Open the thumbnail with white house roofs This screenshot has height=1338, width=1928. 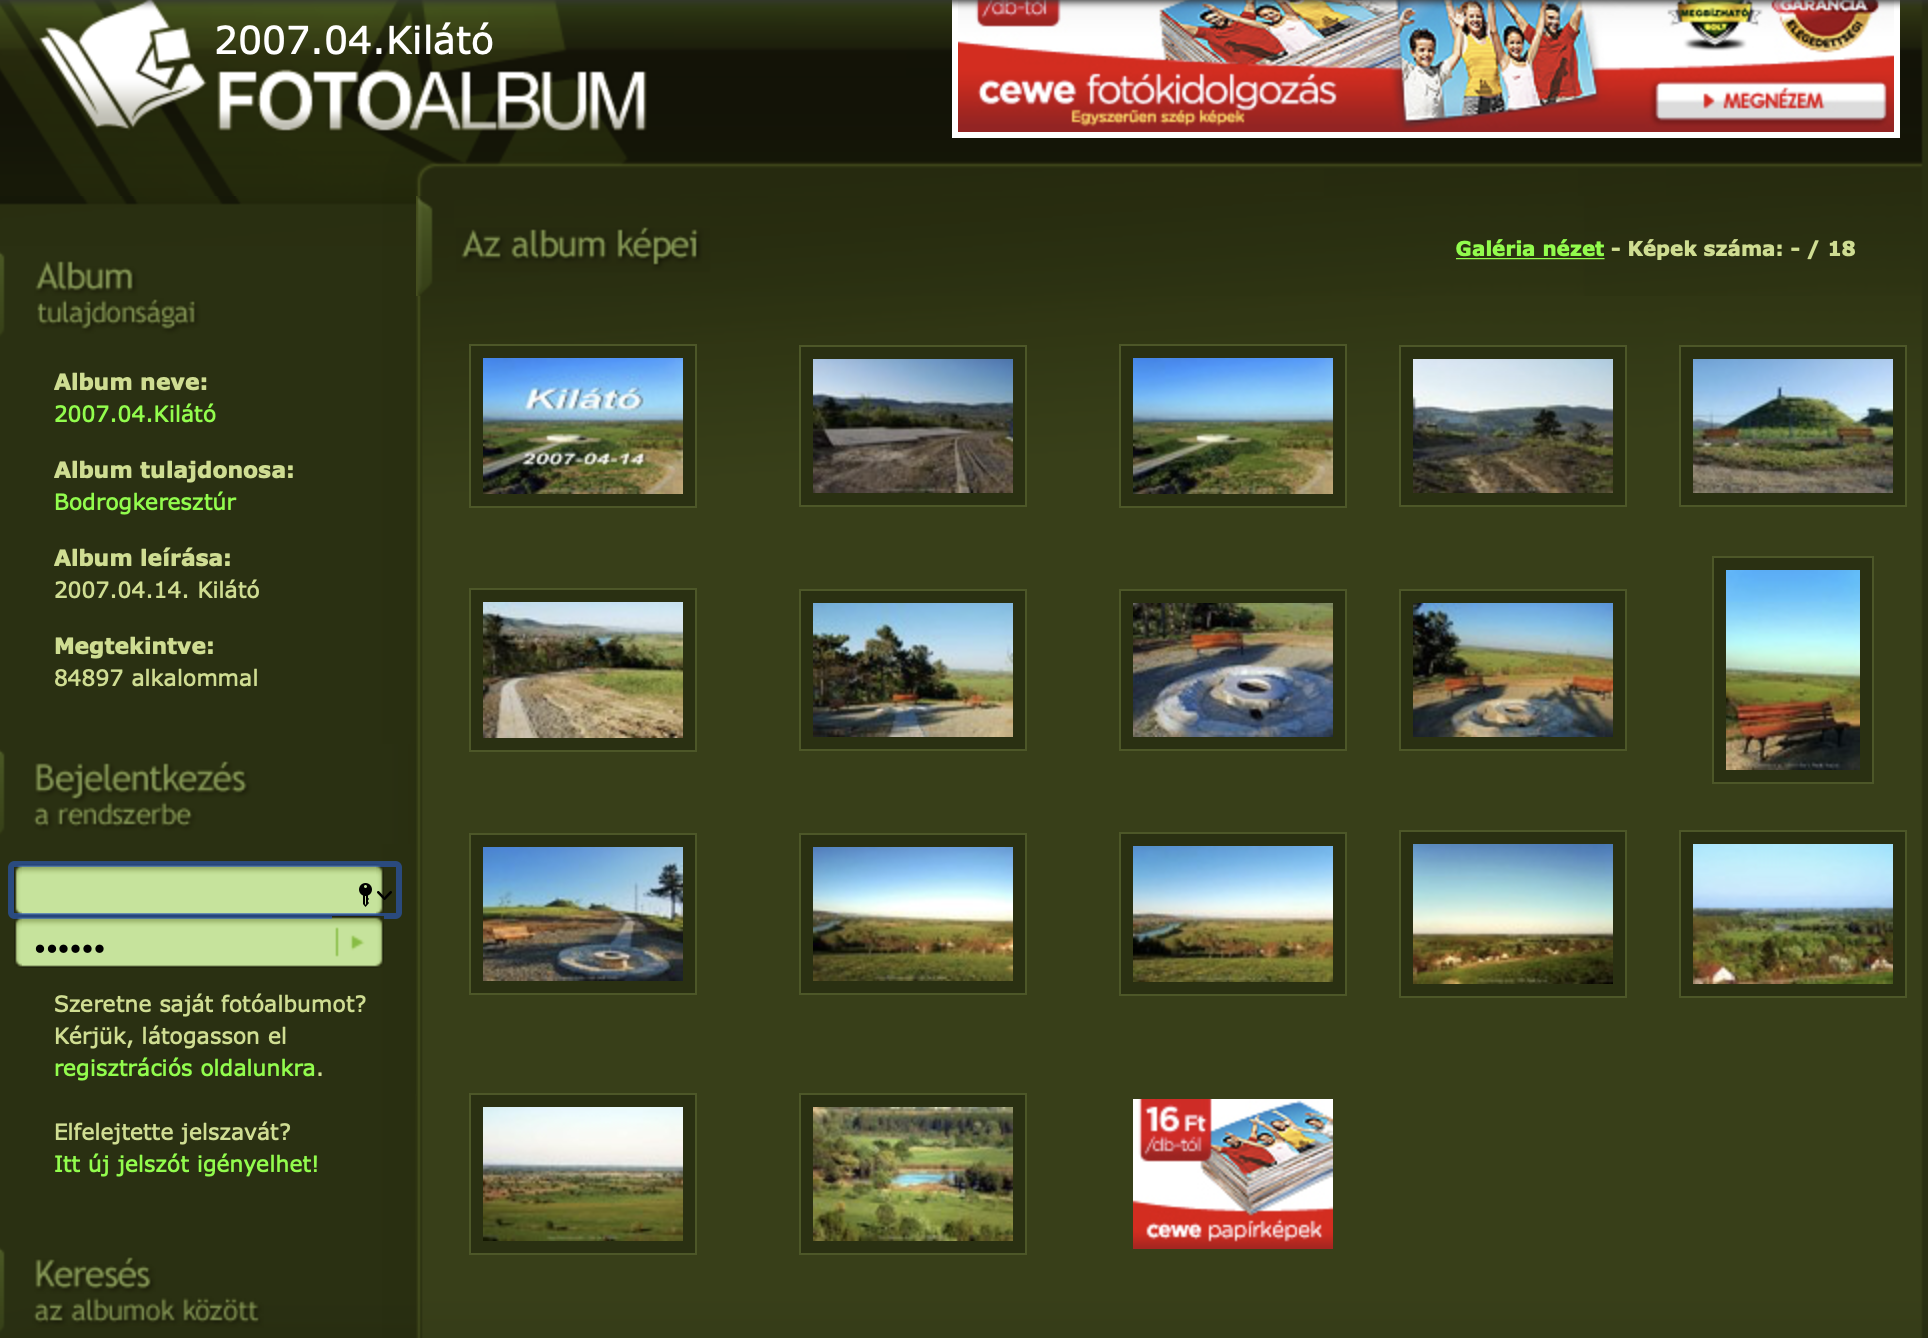click(1793, 914)
